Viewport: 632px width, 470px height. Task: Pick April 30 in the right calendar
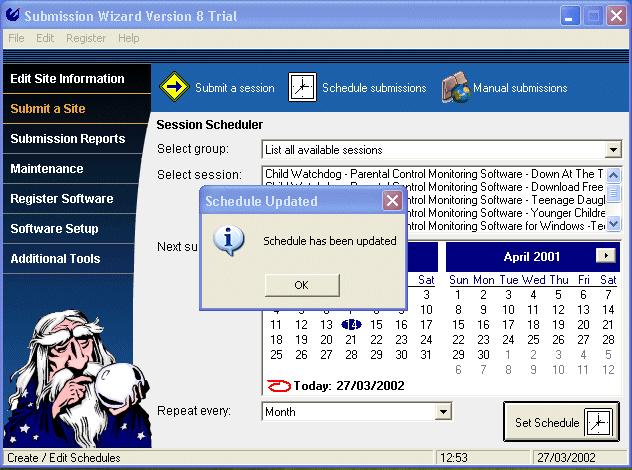click(483, 355)
